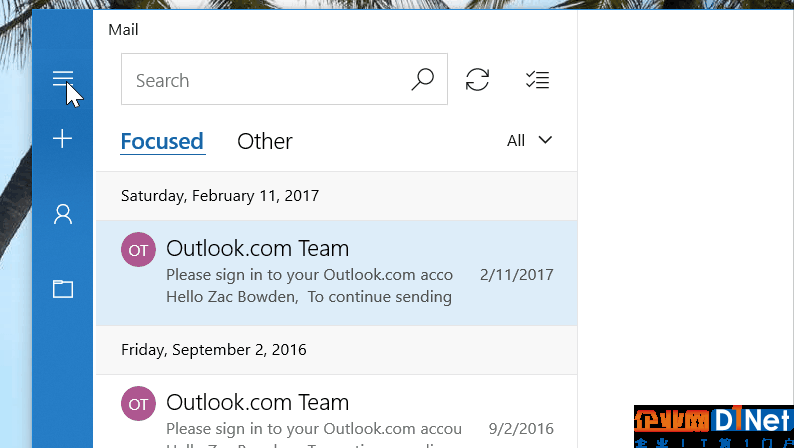
Task: Open the 2/11/2017 Outlook.com Team email
Action: (x=336, y=273)
